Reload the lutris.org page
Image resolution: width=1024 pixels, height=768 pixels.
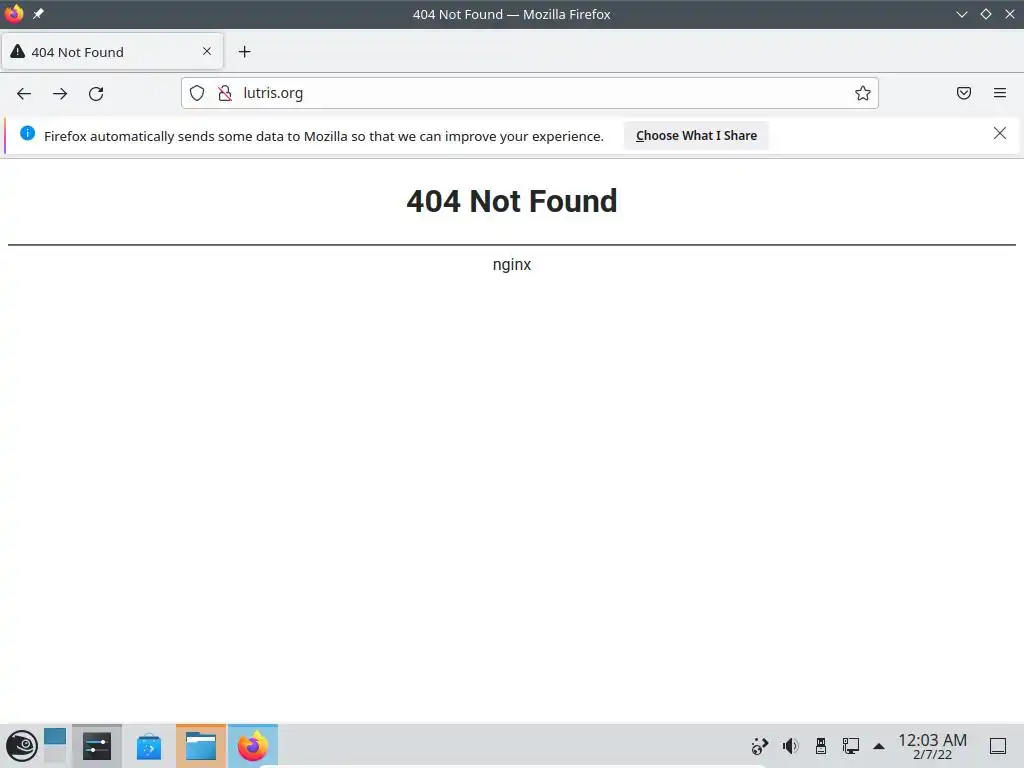(x=96, y=93)
